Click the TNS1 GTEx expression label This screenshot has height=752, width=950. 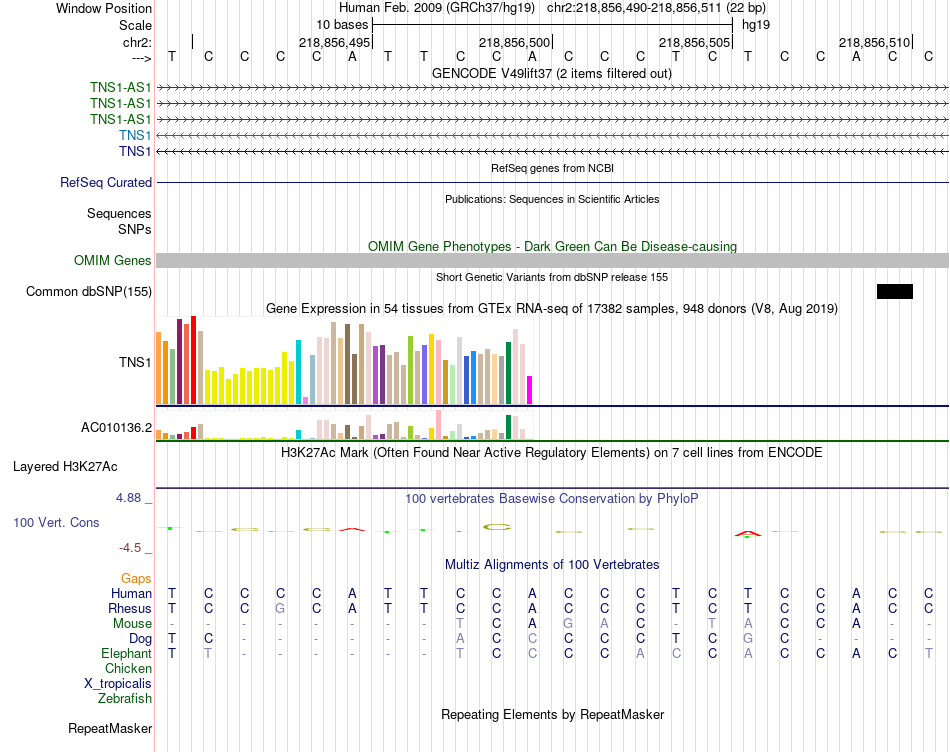click(135, 362)
